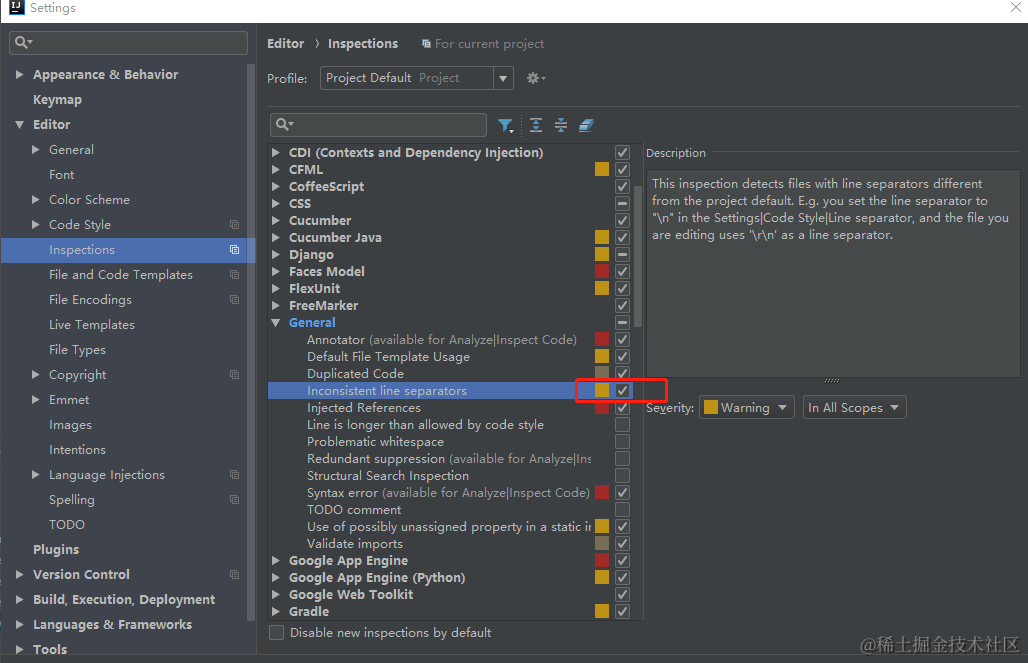The width and height of the screenshot is (1028, 663).
Task: Open Live Templates settings
Action: (x=92, y=325)
